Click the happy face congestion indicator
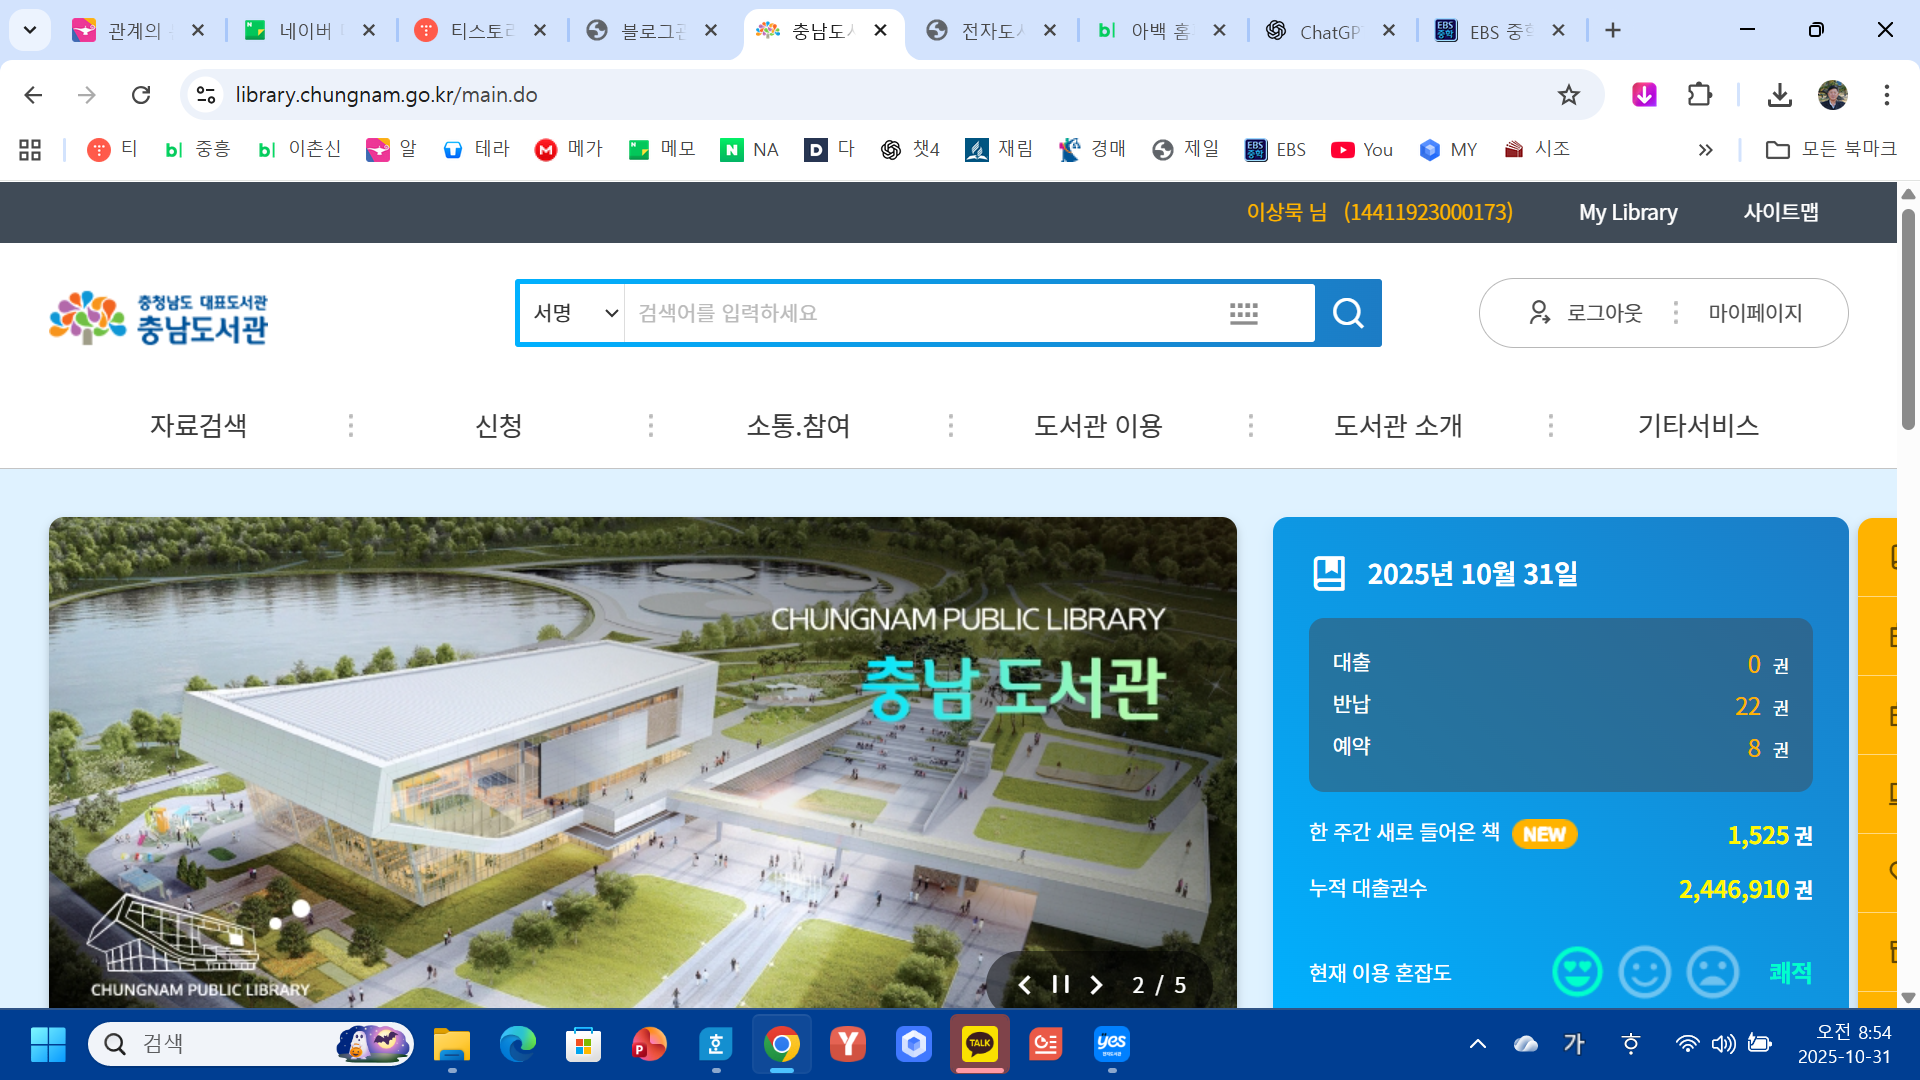This screenshot has width=1920, height=1080. click(1578, 971)
